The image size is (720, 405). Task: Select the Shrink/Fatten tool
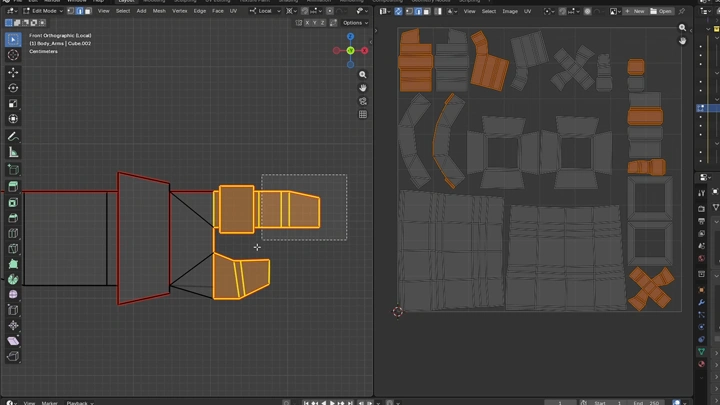13,326
